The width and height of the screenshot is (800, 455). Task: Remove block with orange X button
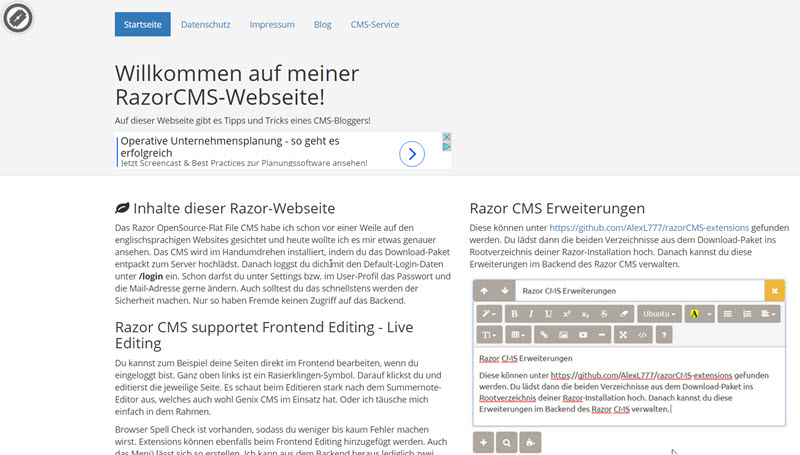point(774,291)
